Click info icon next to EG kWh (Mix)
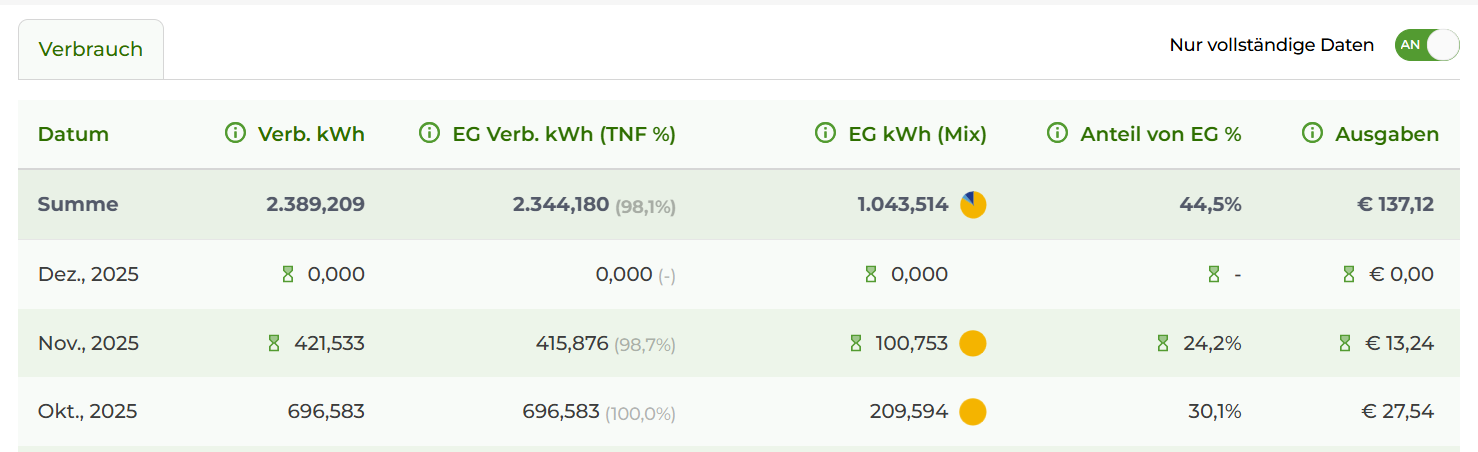 point(826,134)
